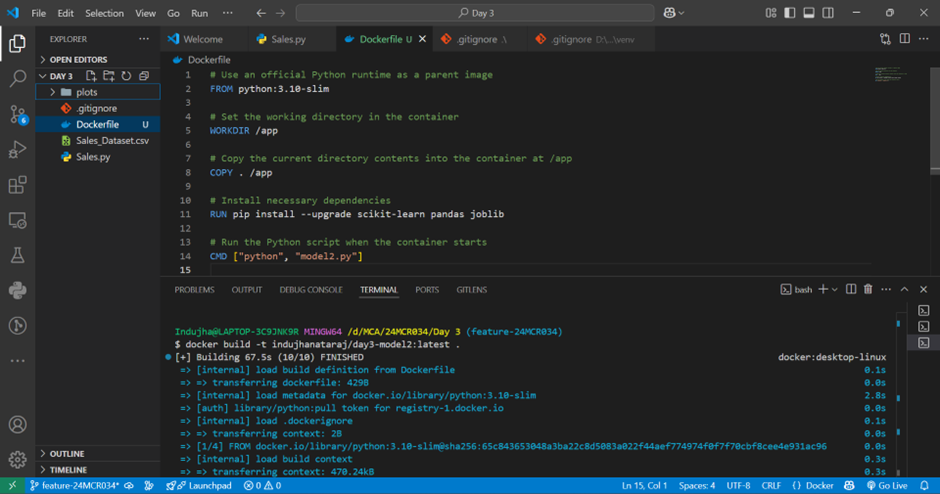Toggle the bottom panel visibility
The height and width of the screenshot is (494, 940).
click(809, 13)
